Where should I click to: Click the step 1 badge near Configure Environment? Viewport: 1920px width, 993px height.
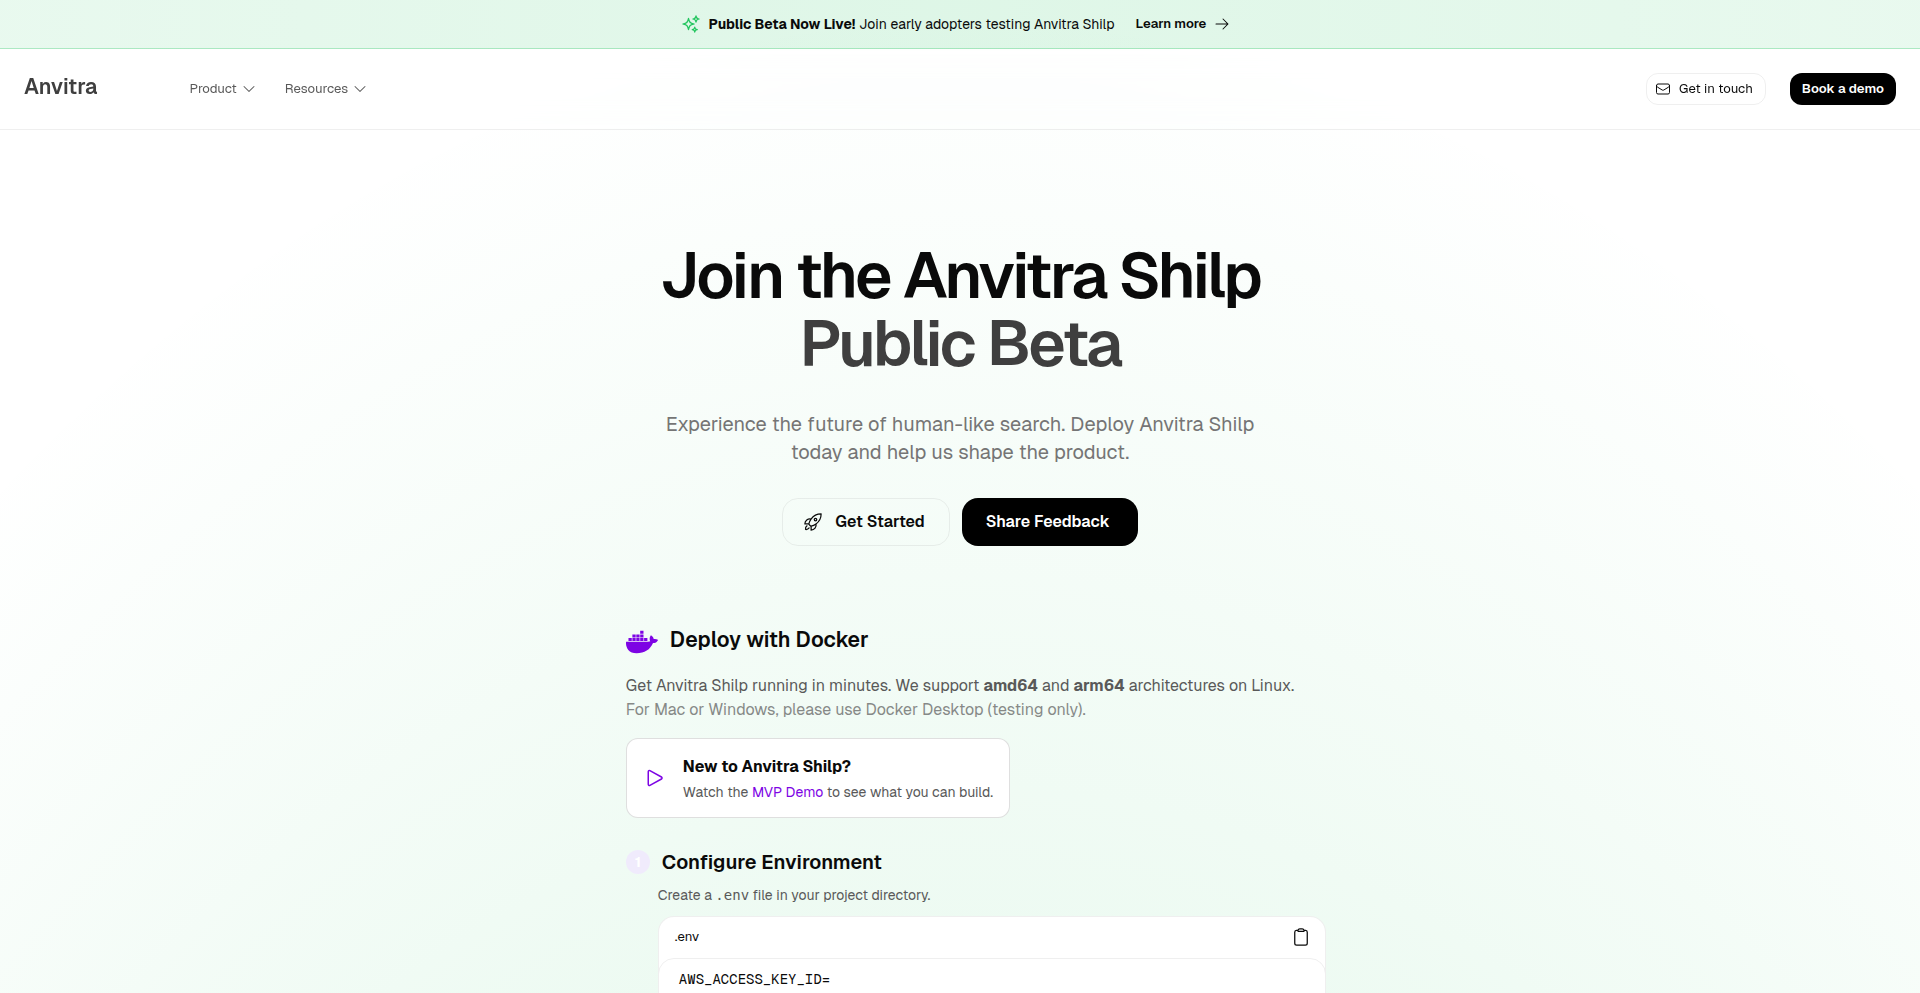pyautogui.click(x=637, y=861)
